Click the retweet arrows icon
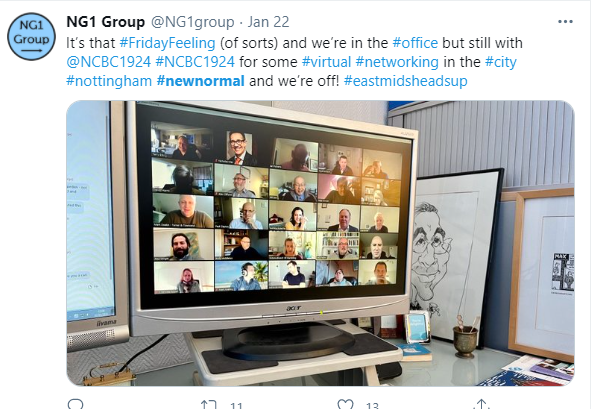Screen dimensions: 594x409 [x=209, y=404]
